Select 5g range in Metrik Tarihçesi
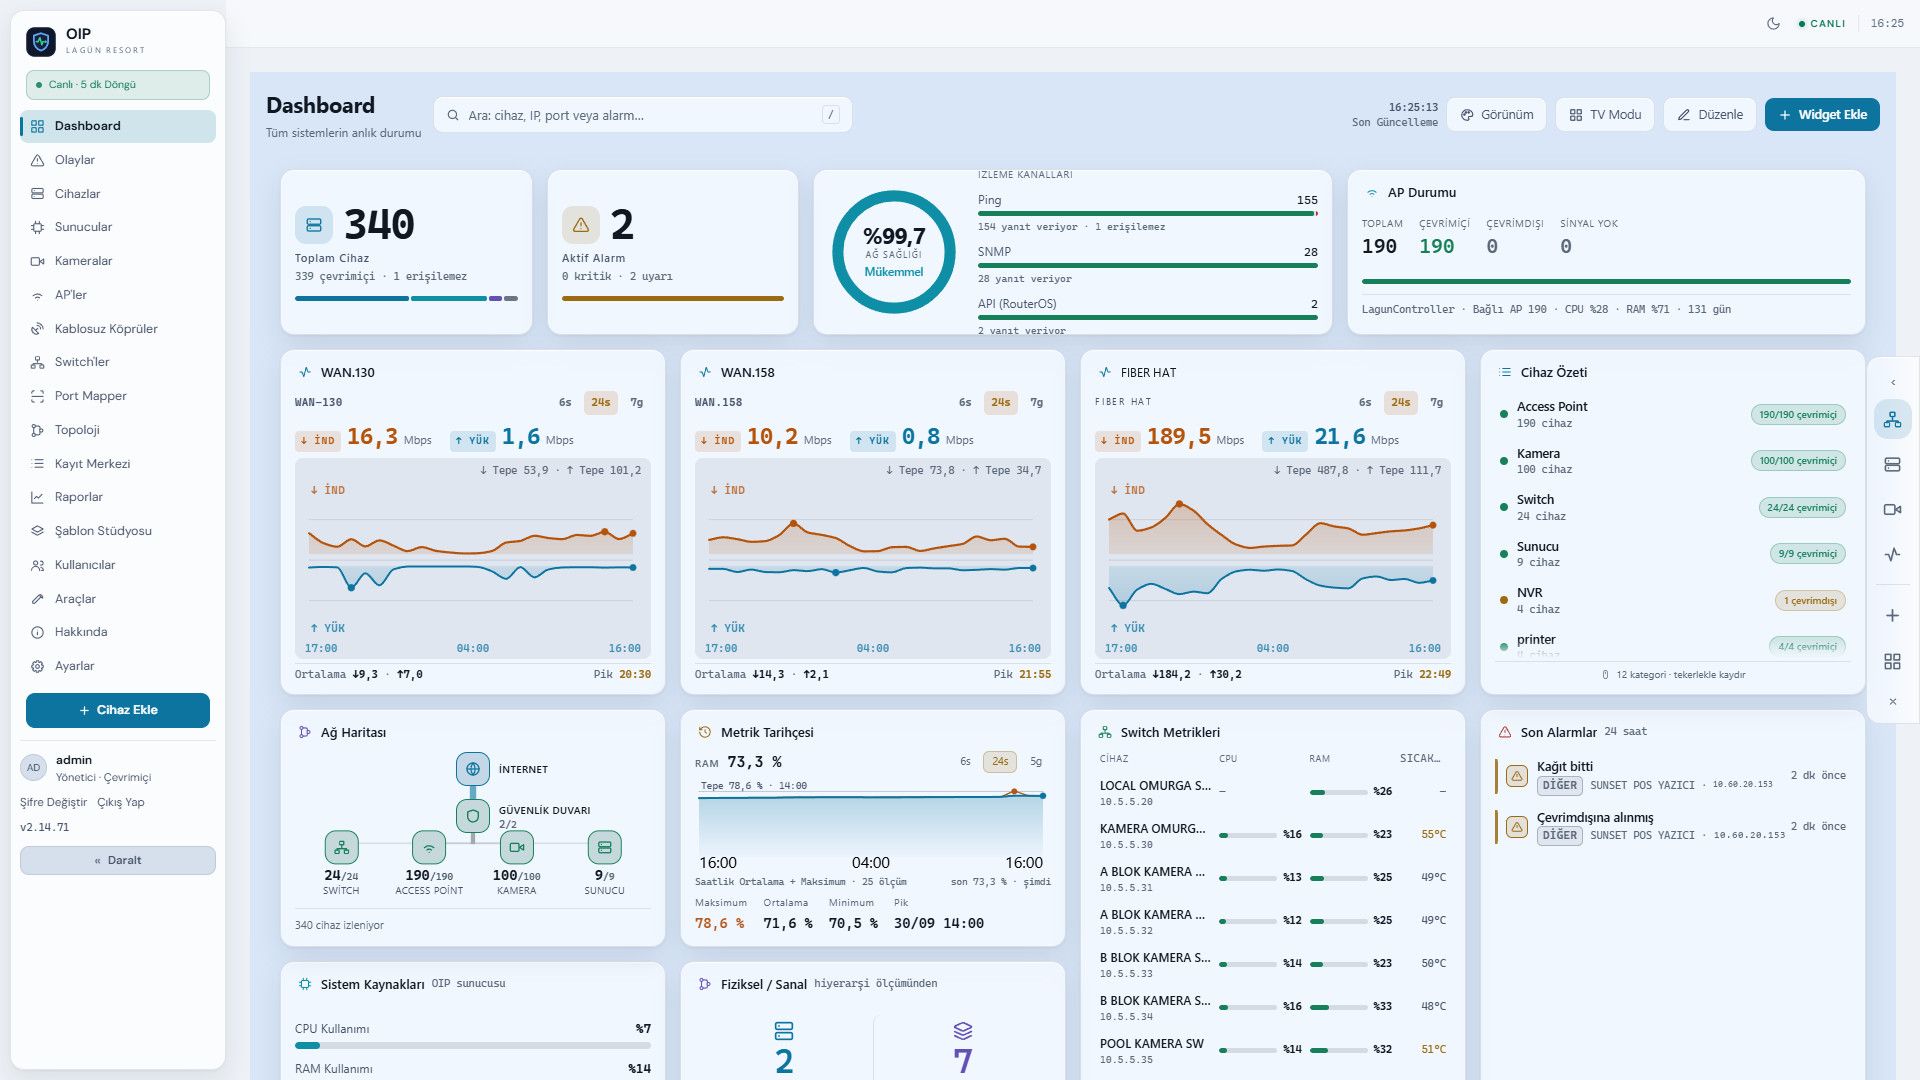This screenshot has width=1920, height=1080. click(1036, 762)
